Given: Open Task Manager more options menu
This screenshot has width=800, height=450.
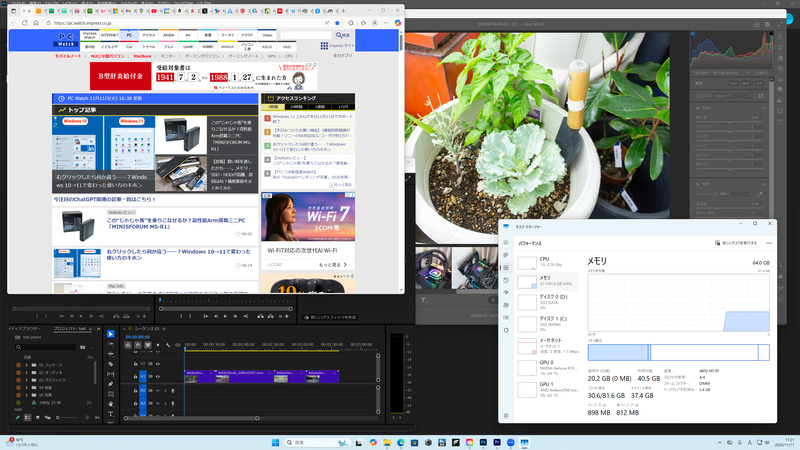Looking at the screenshot, I should [x=768, y=243].
